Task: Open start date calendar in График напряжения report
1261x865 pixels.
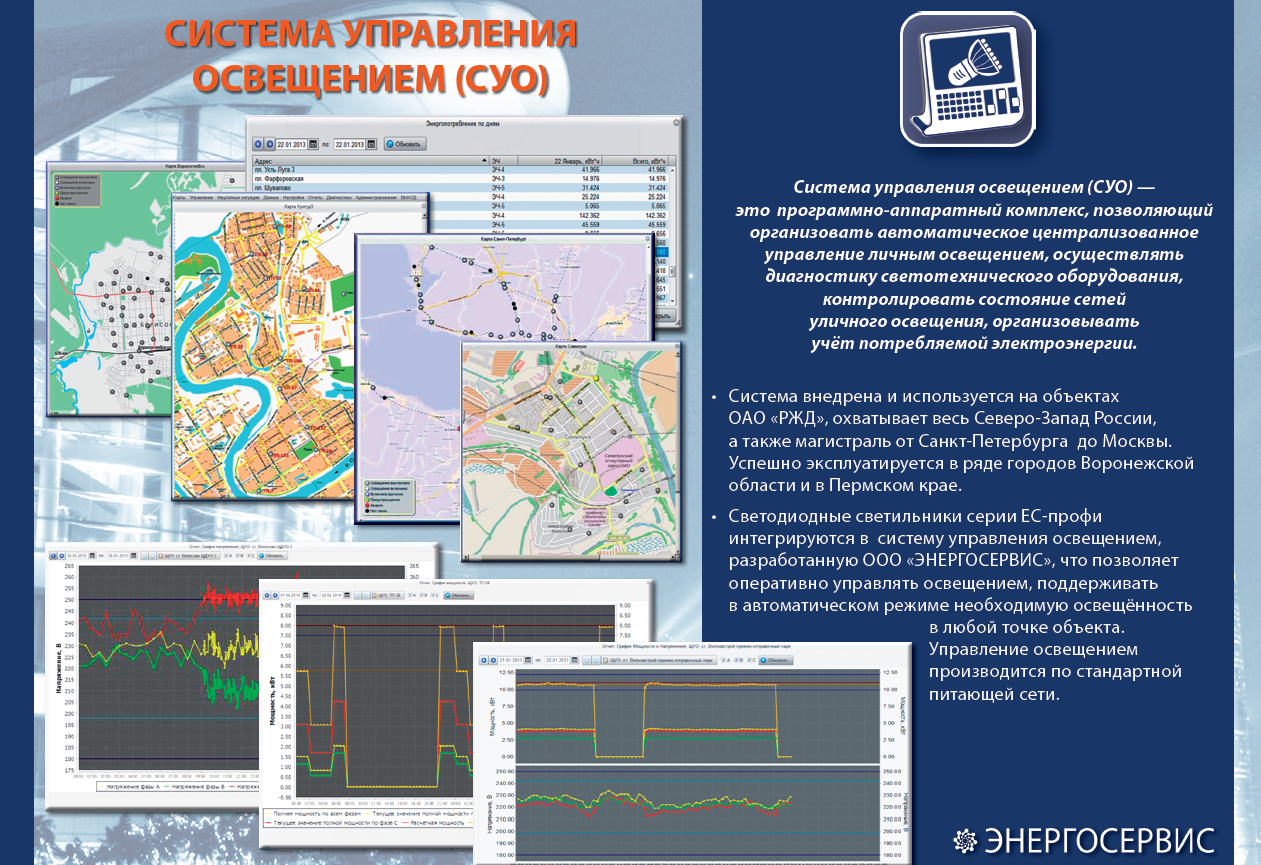Action: click(92, 556)
